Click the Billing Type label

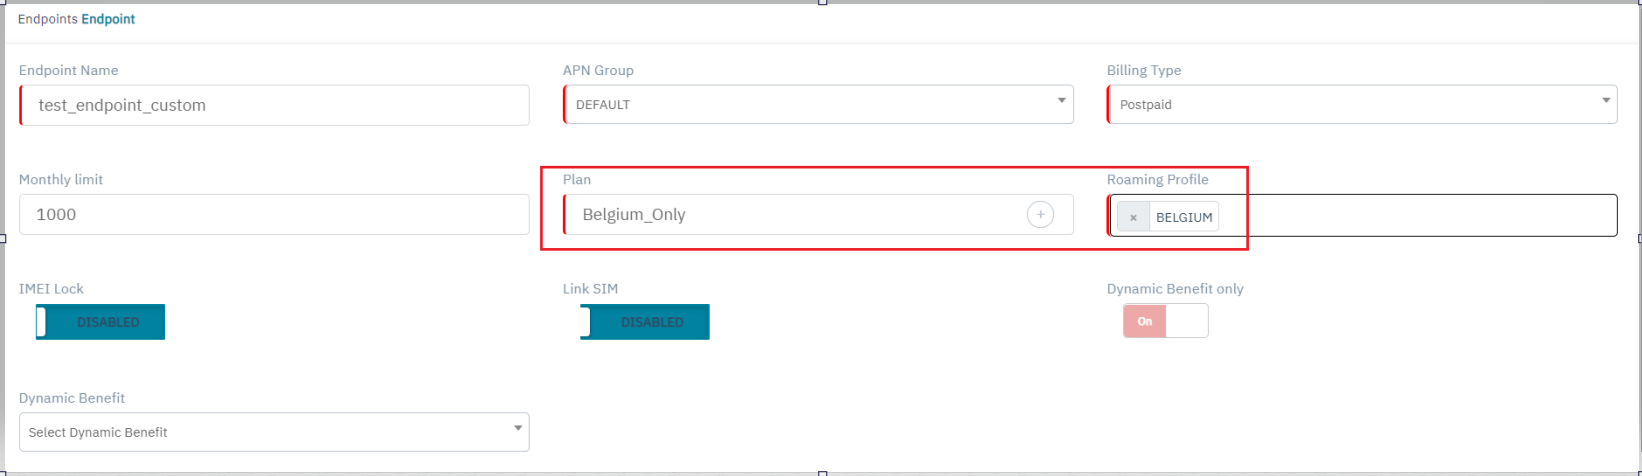1144,71
